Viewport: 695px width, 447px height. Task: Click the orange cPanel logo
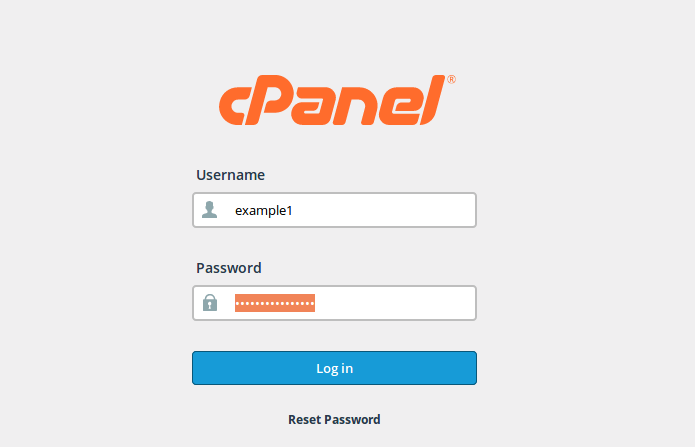[337, 100]
